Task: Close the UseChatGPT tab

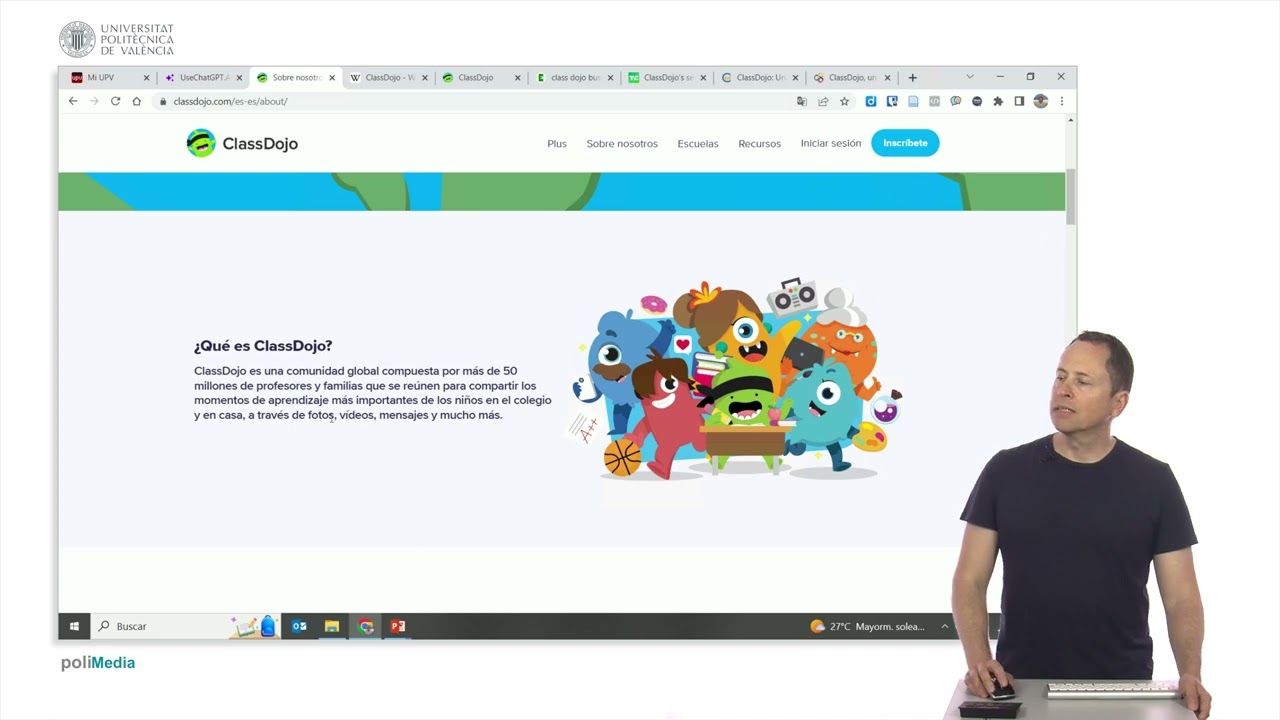Action: [239, 78]
